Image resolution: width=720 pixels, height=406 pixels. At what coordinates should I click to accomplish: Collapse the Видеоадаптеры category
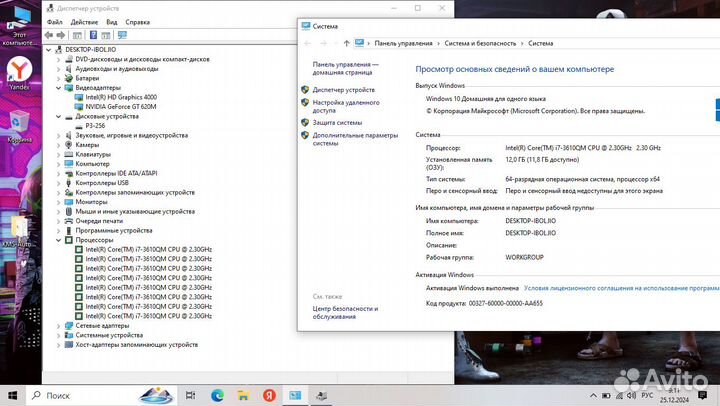click(x=58, y=88)
